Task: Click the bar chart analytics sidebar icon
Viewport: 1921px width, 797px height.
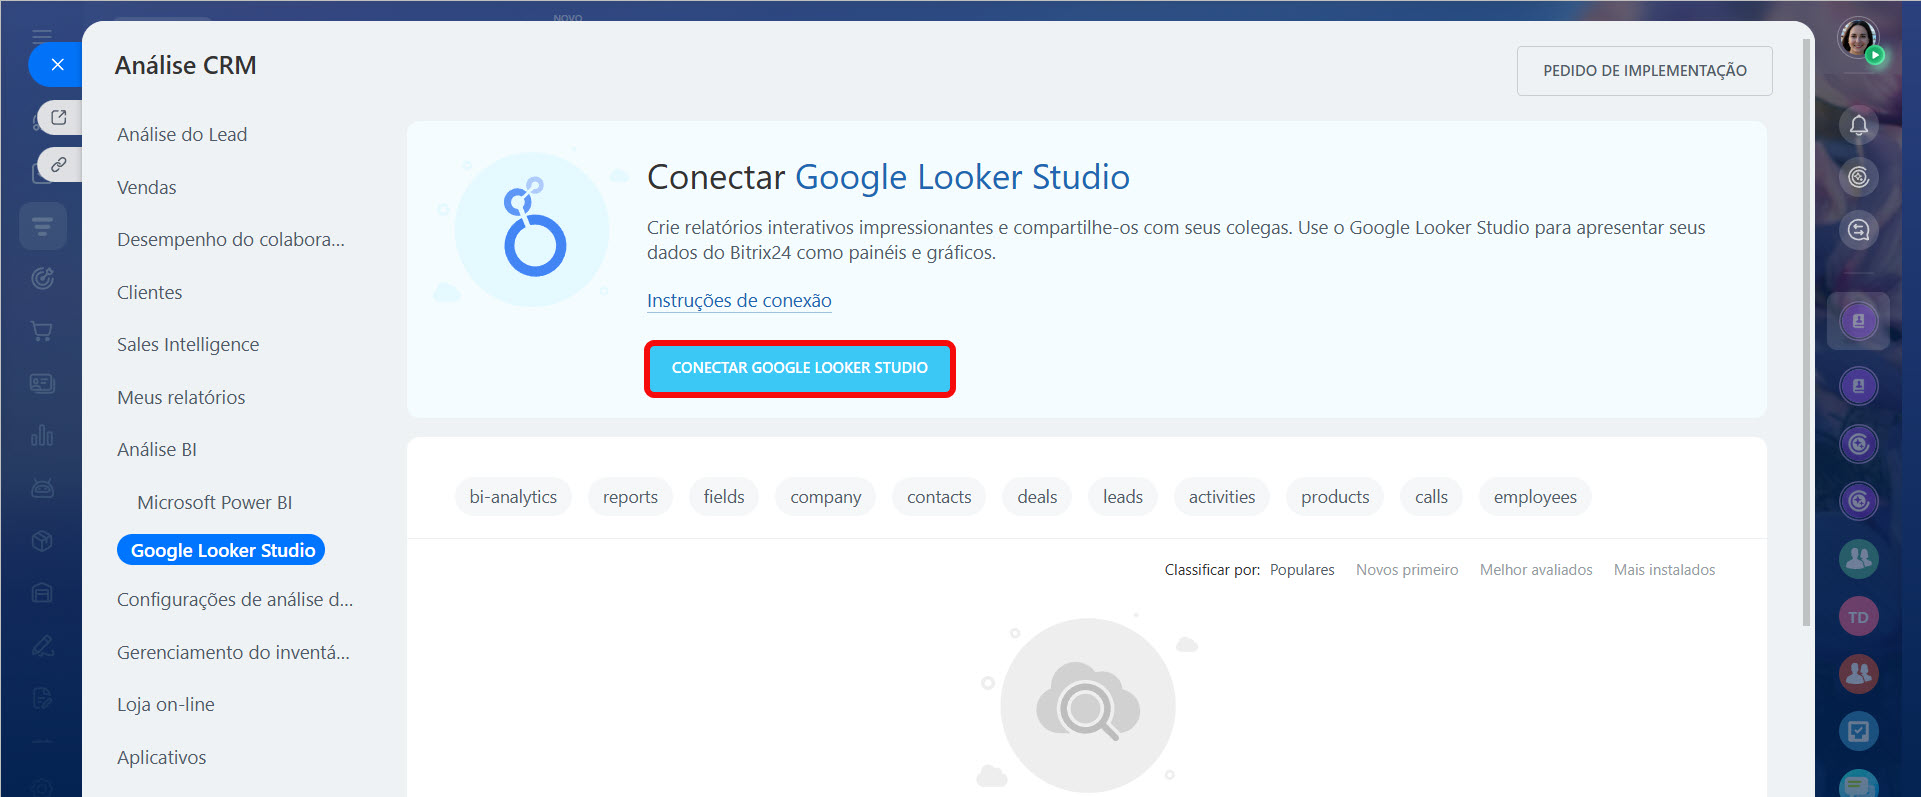Action: 42,436
